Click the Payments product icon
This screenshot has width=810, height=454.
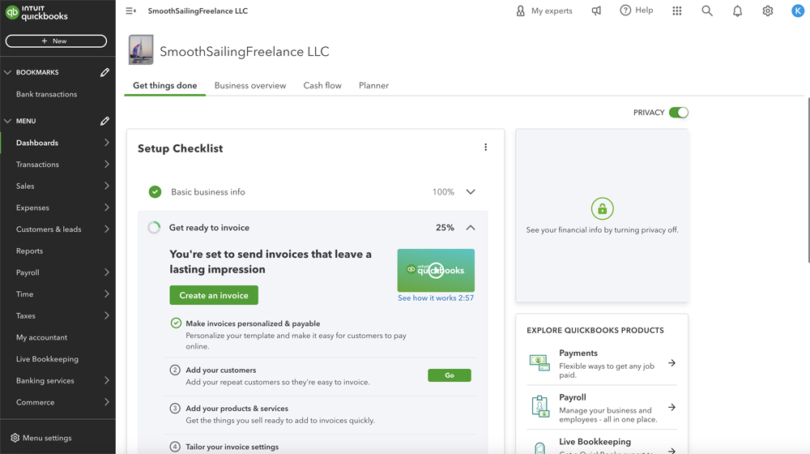pos(539,363)
